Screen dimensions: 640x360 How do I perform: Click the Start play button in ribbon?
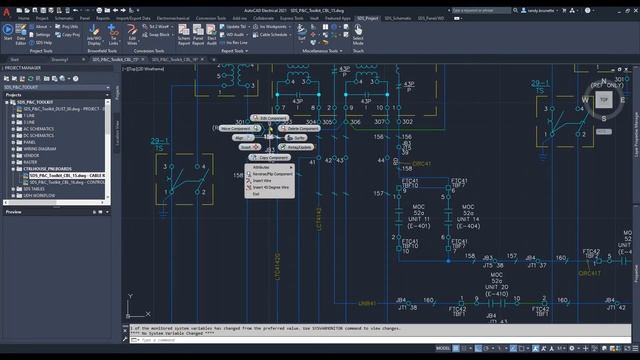pyautogui.click(x=8, y=32)
